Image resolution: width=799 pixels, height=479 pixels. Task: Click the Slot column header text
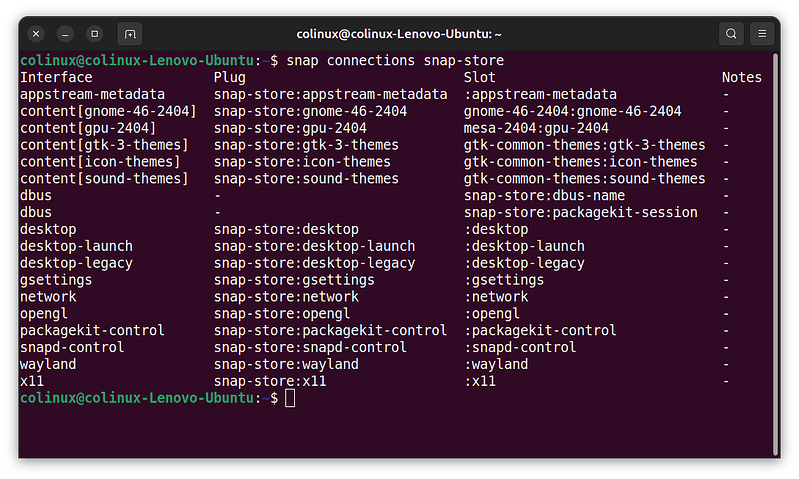[x=480, y=77]
